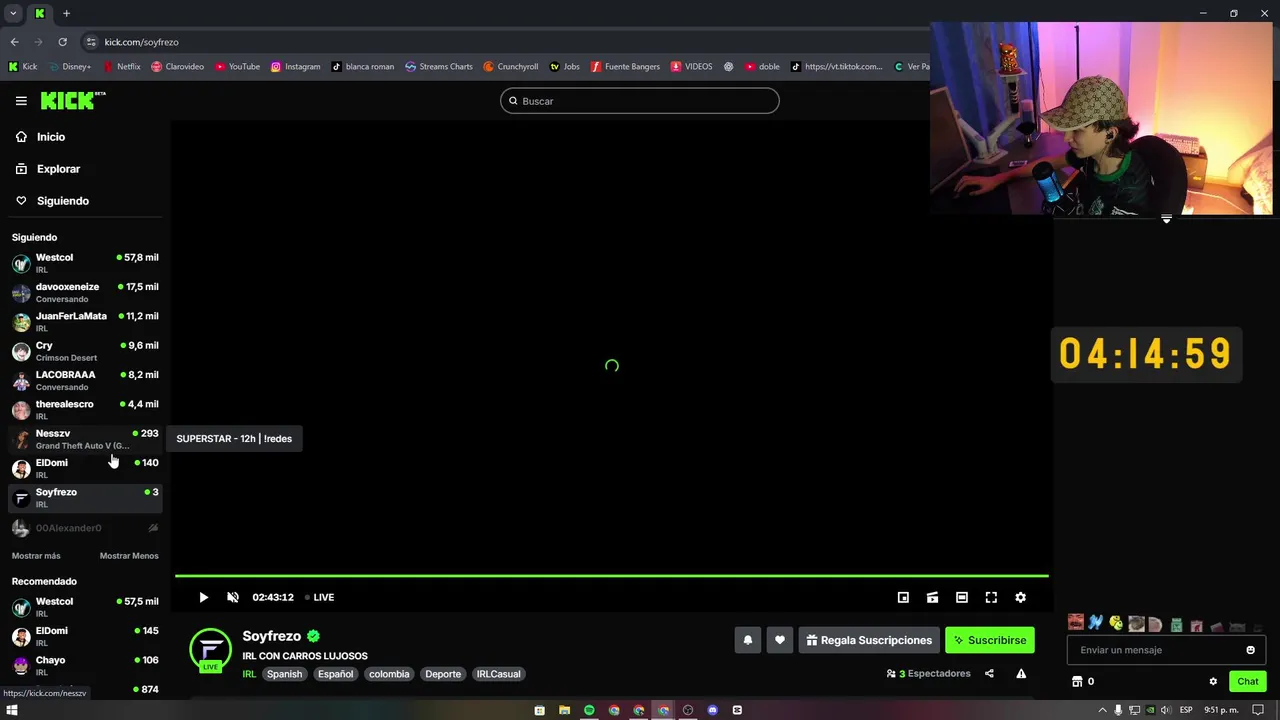Open the emoji picker in chat
This screenshot has width=1280, height=720.
[1250, 650]
